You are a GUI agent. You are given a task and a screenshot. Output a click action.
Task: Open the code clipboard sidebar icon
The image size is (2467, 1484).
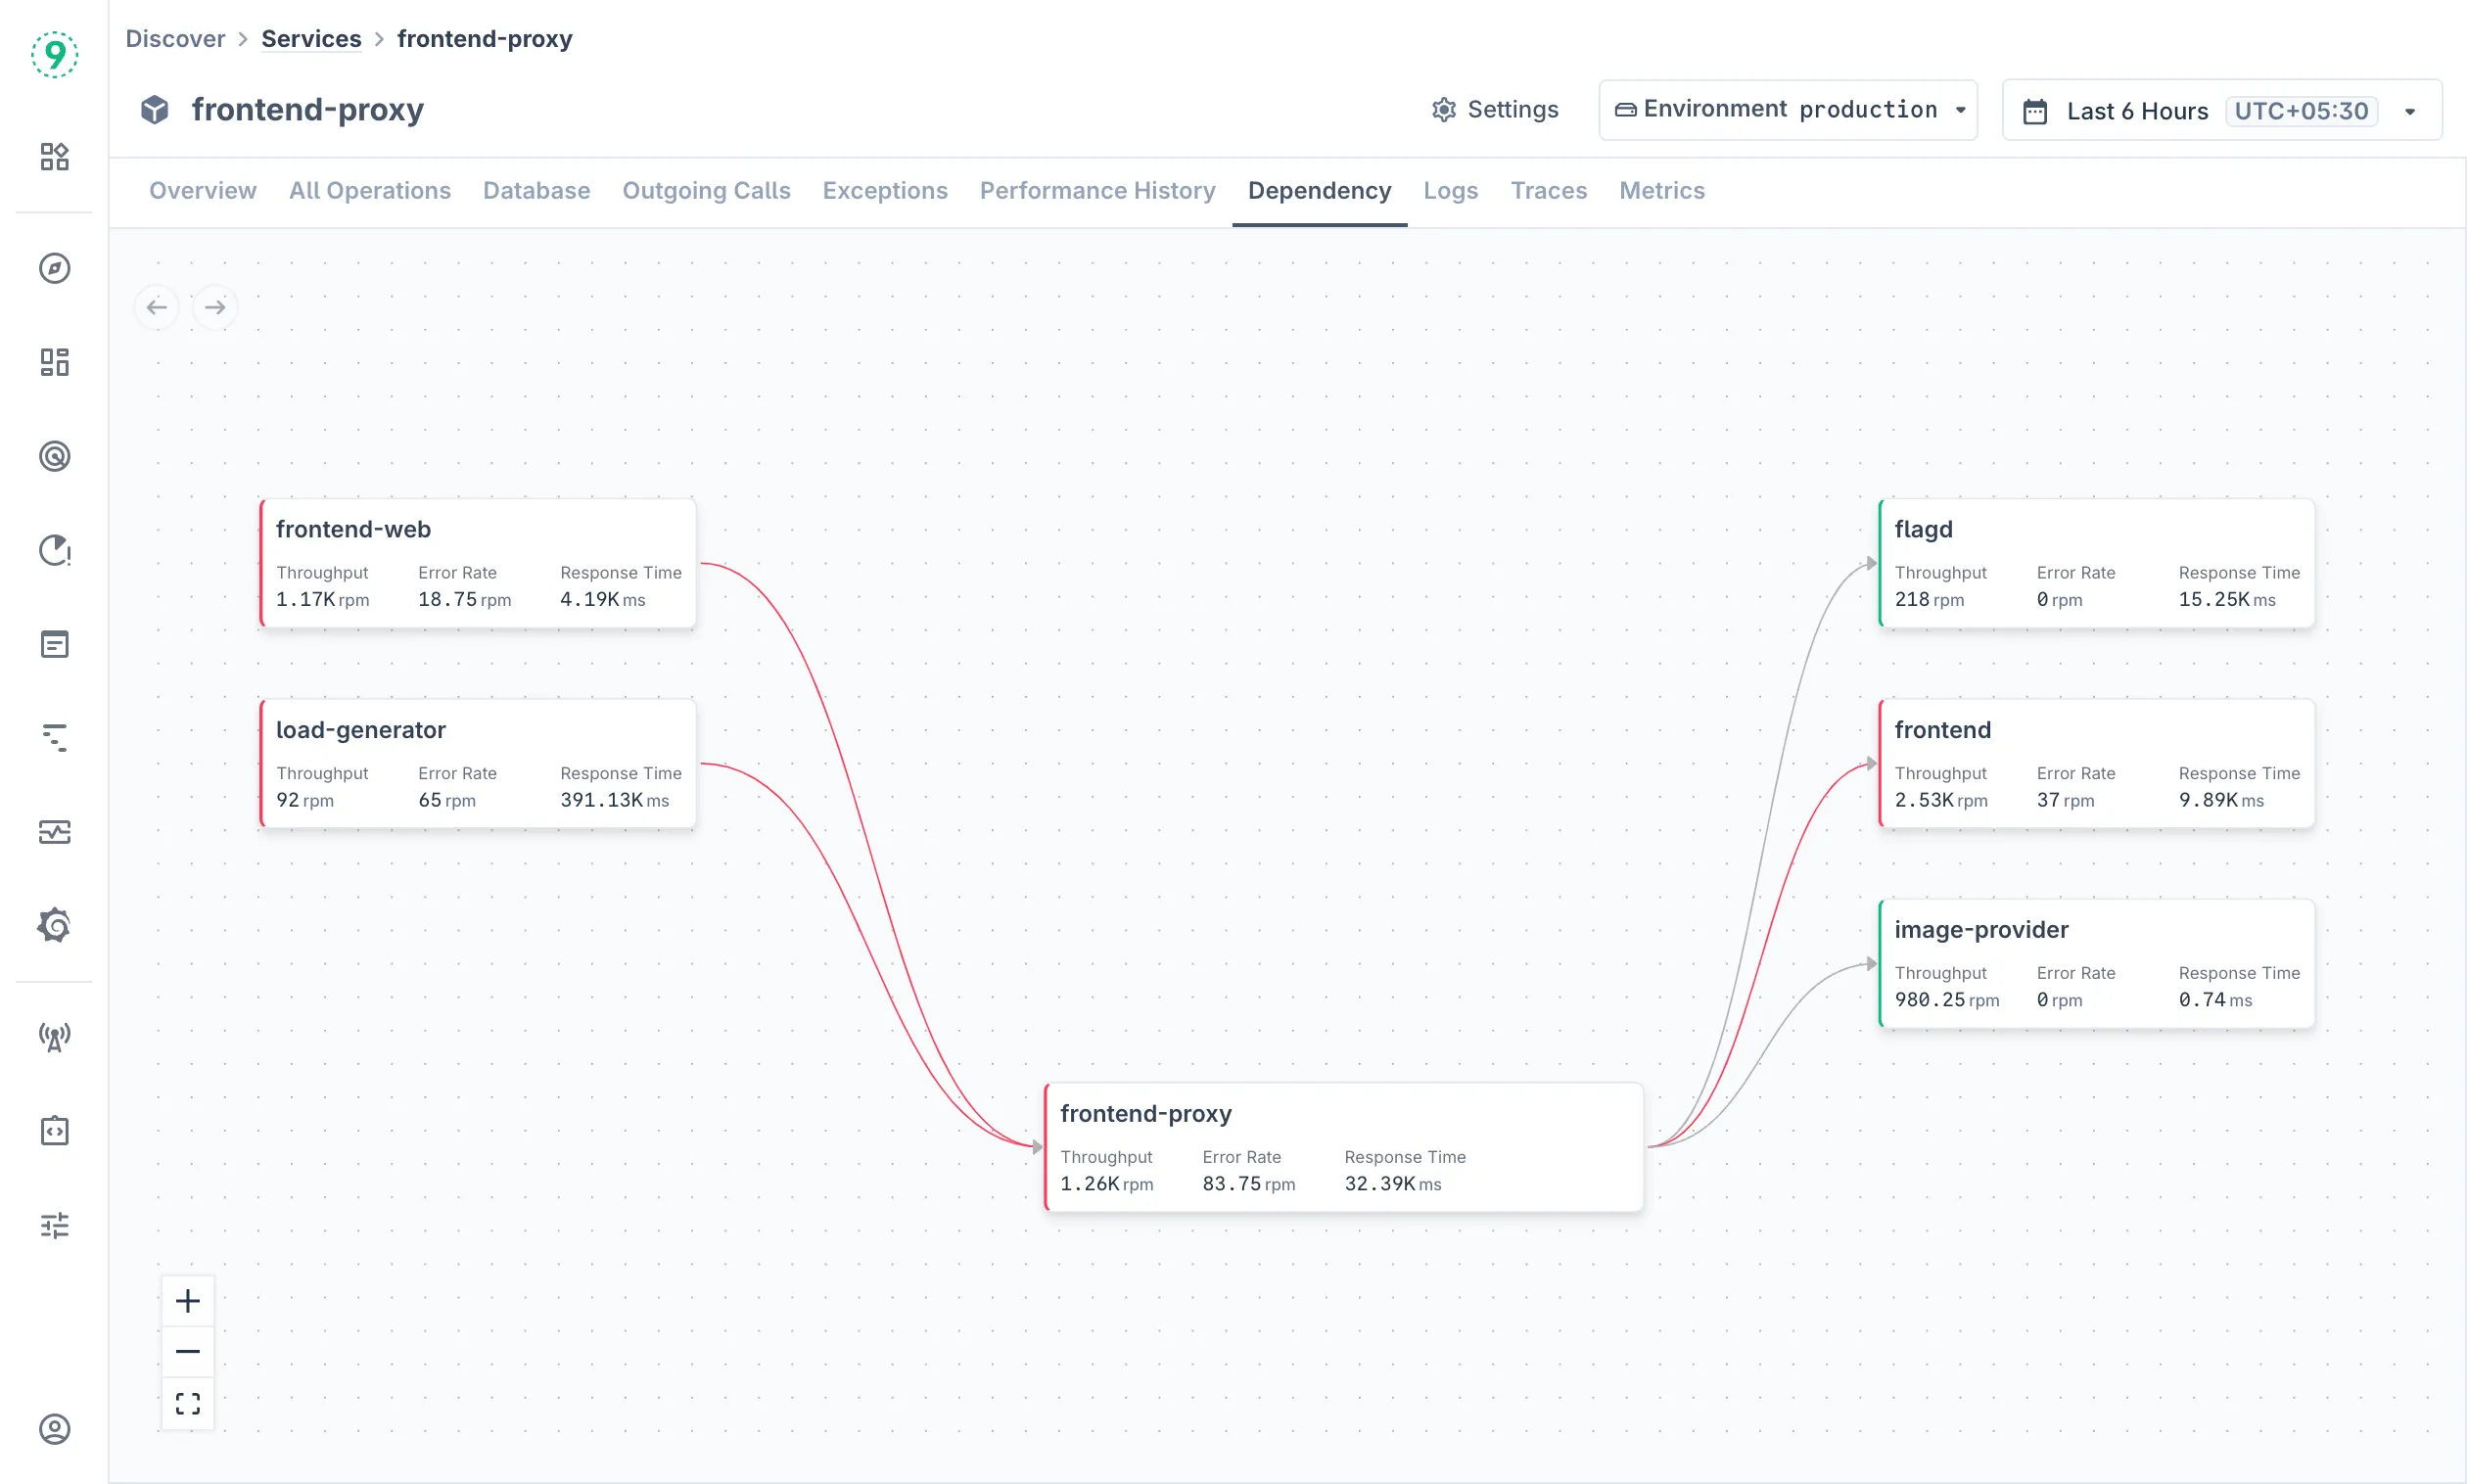54,1131
